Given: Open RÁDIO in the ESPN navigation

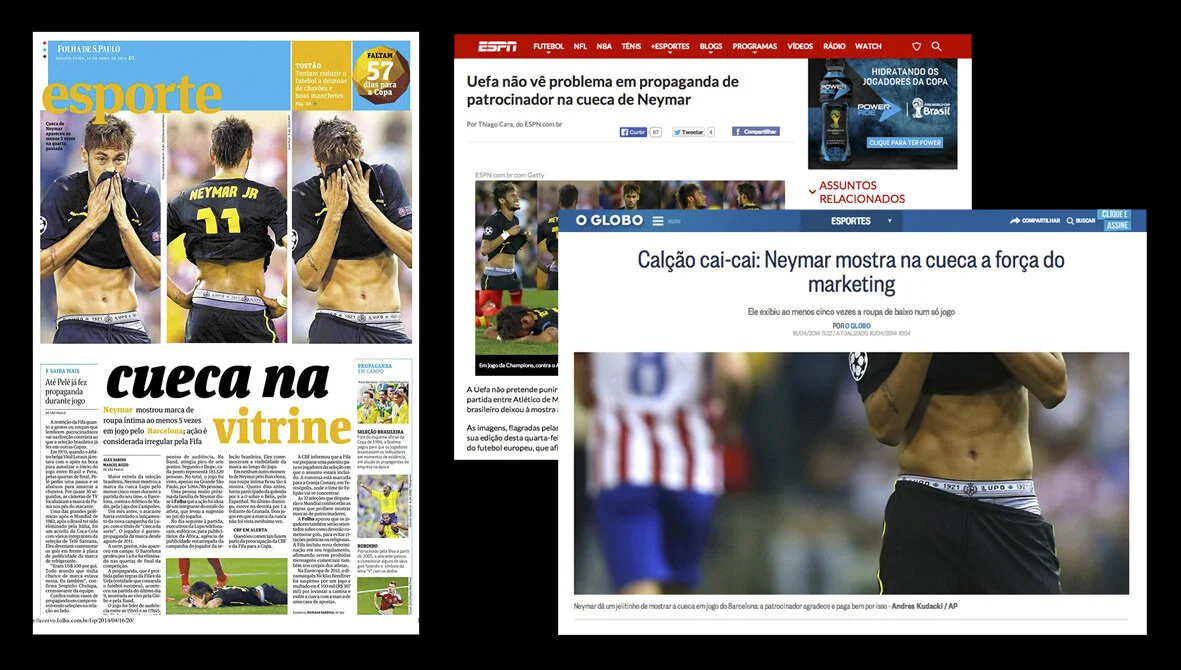Looking at the screenshot, I should click(x=834, y=47).
